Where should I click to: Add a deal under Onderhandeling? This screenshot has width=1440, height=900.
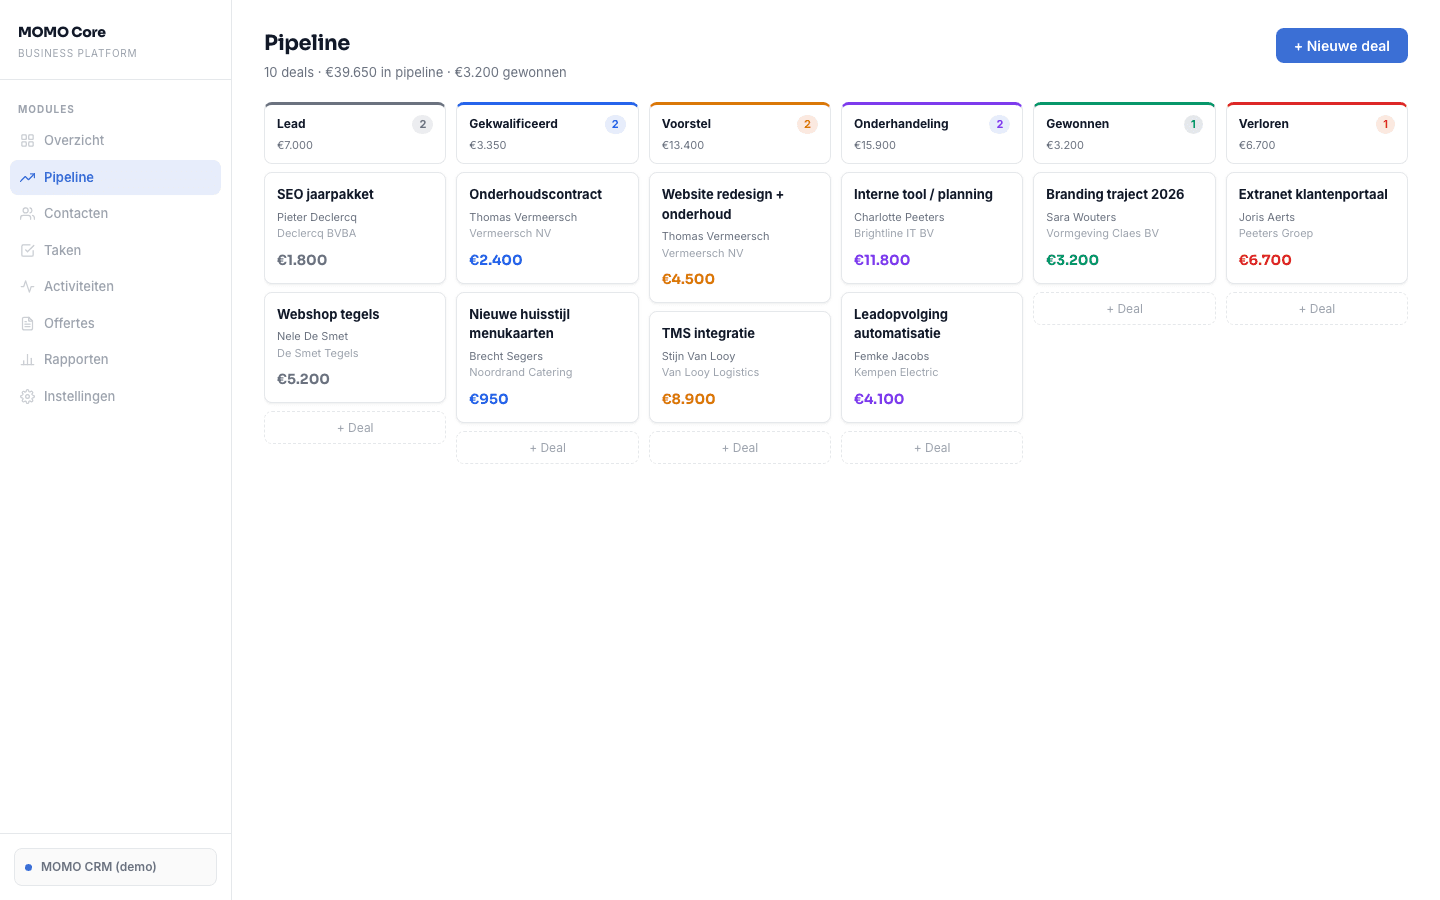[x=931, y=447]
